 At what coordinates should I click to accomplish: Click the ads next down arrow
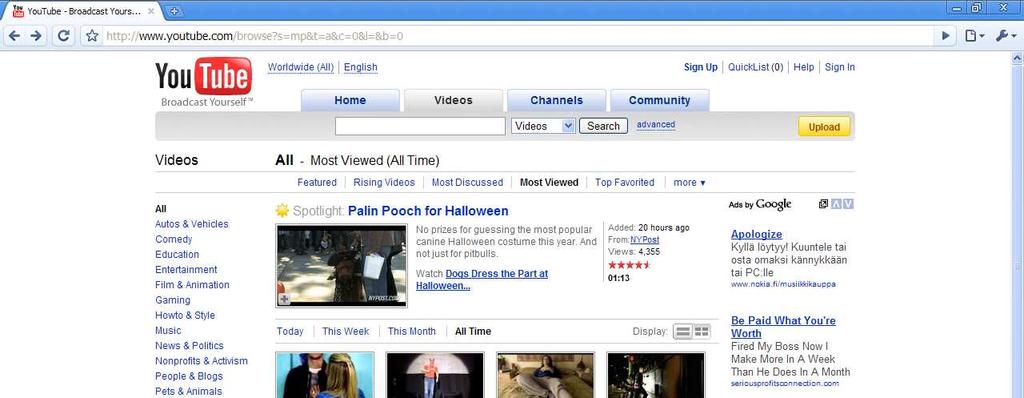(848, 204)
